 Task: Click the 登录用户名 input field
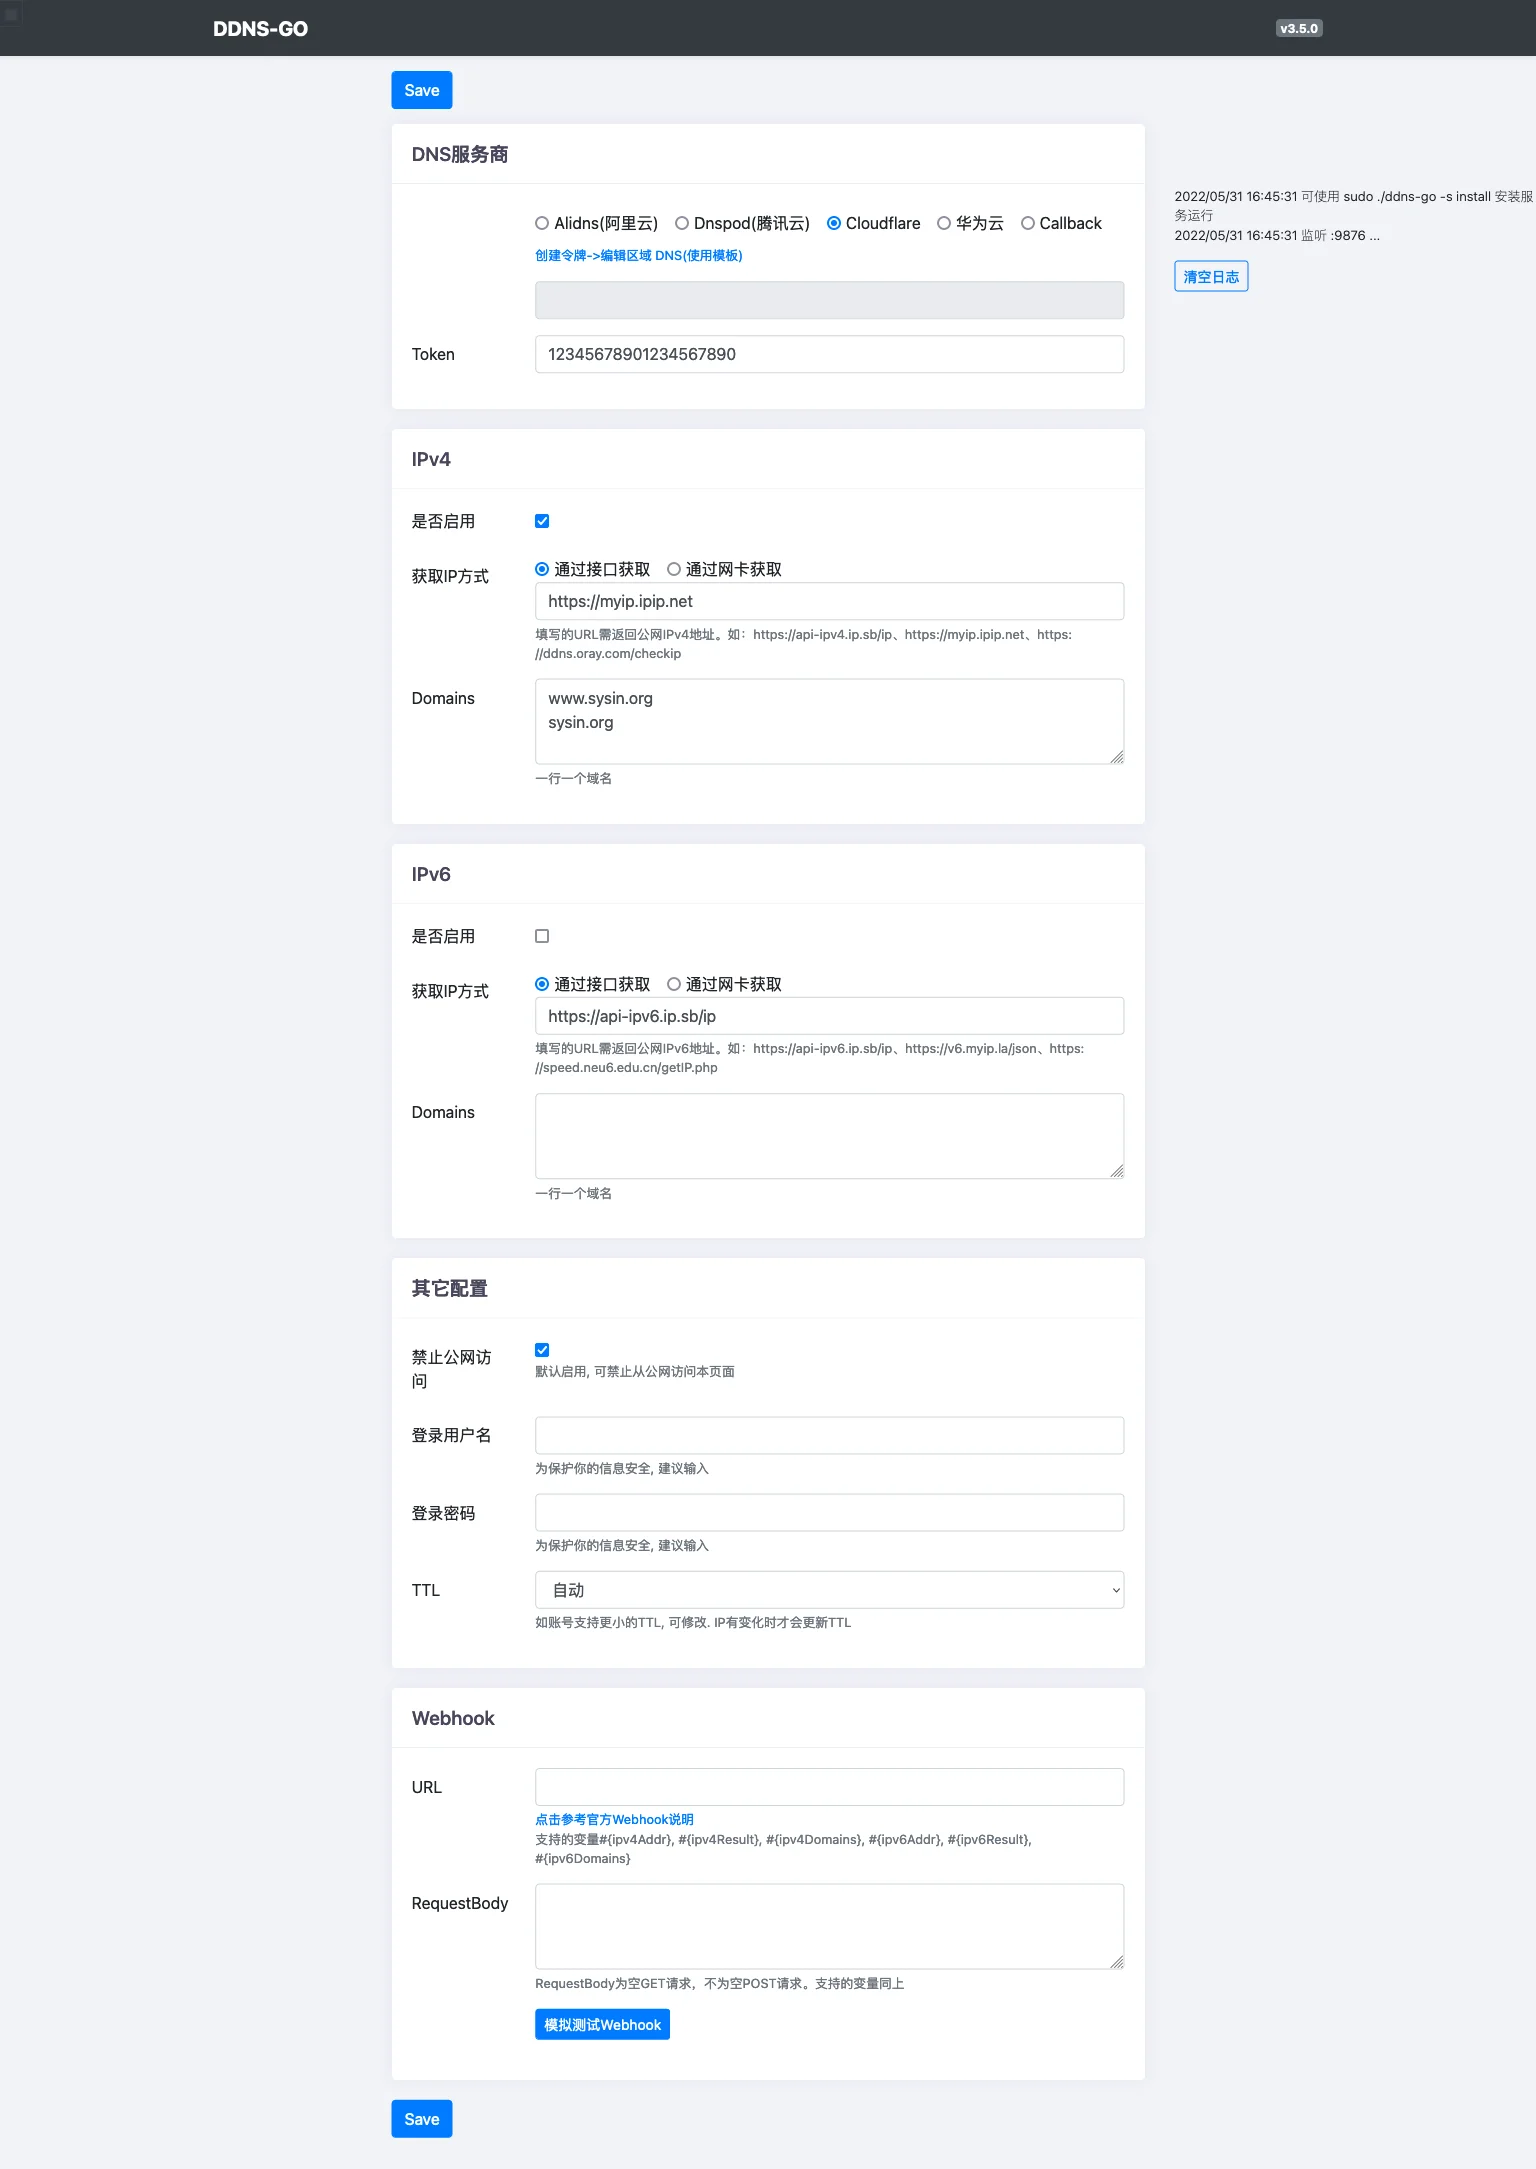(829, 1435)
